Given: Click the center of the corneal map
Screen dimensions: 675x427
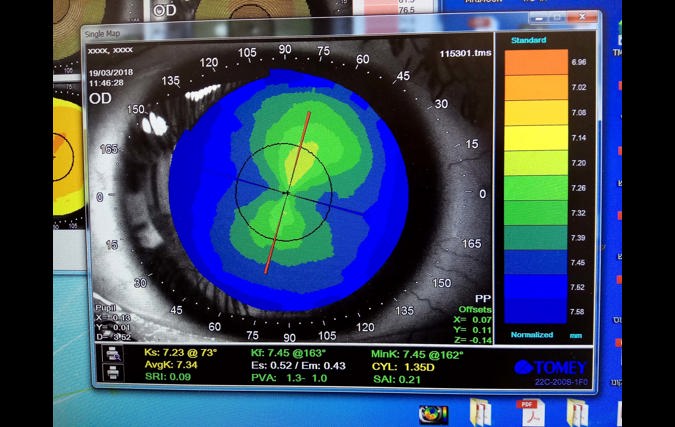Looking at the screenshot, I should coord(285,192).
